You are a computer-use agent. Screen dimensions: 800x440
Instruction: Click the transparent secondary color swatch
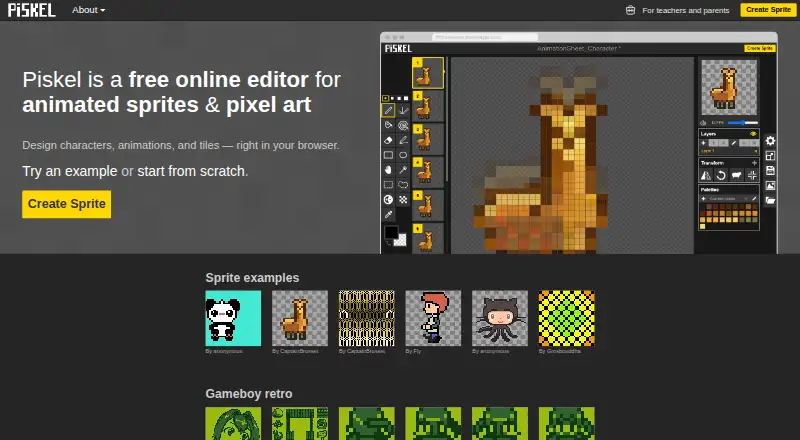[401, 240]
